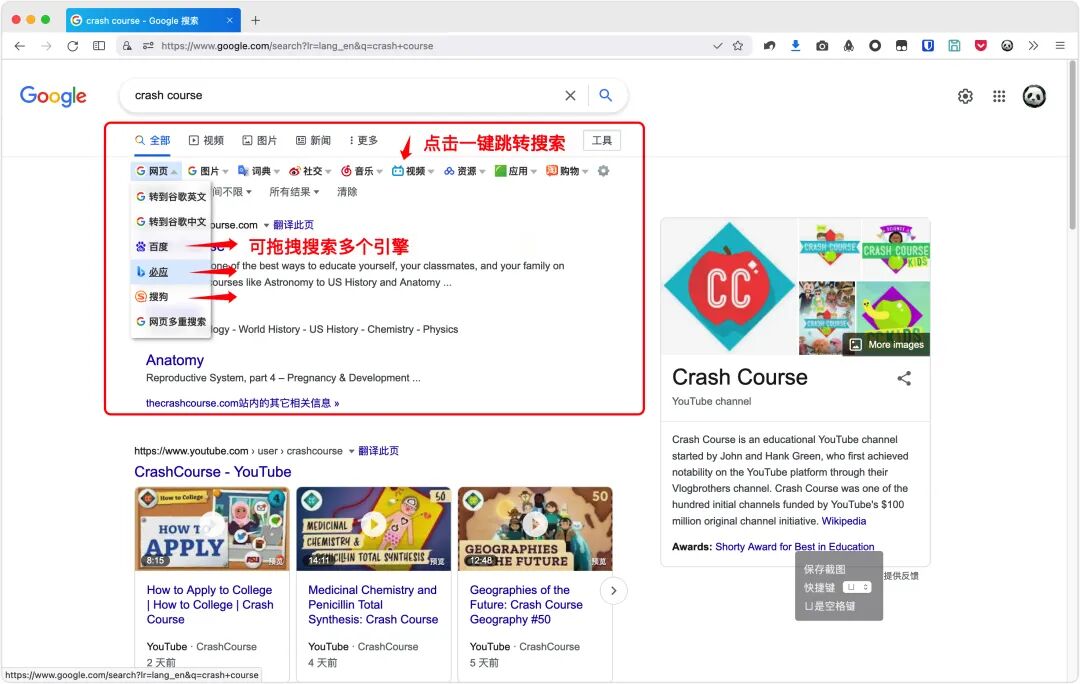Clear the search box text
Image resolution: width=1080 pixels, height=684 pixels.
click(x=570, y=96)
